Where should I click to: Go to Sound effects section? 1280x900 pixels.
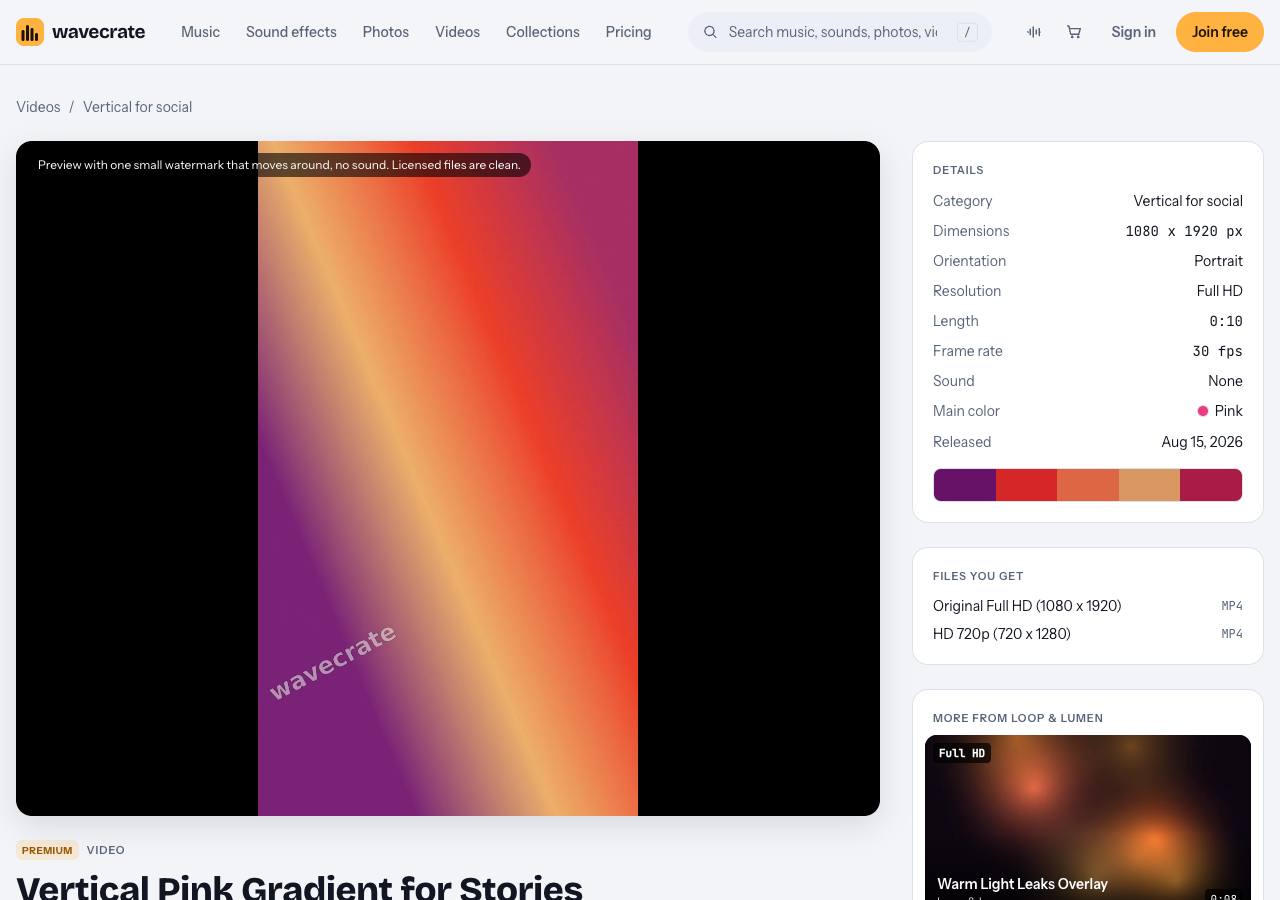click(x=291, y=32)
